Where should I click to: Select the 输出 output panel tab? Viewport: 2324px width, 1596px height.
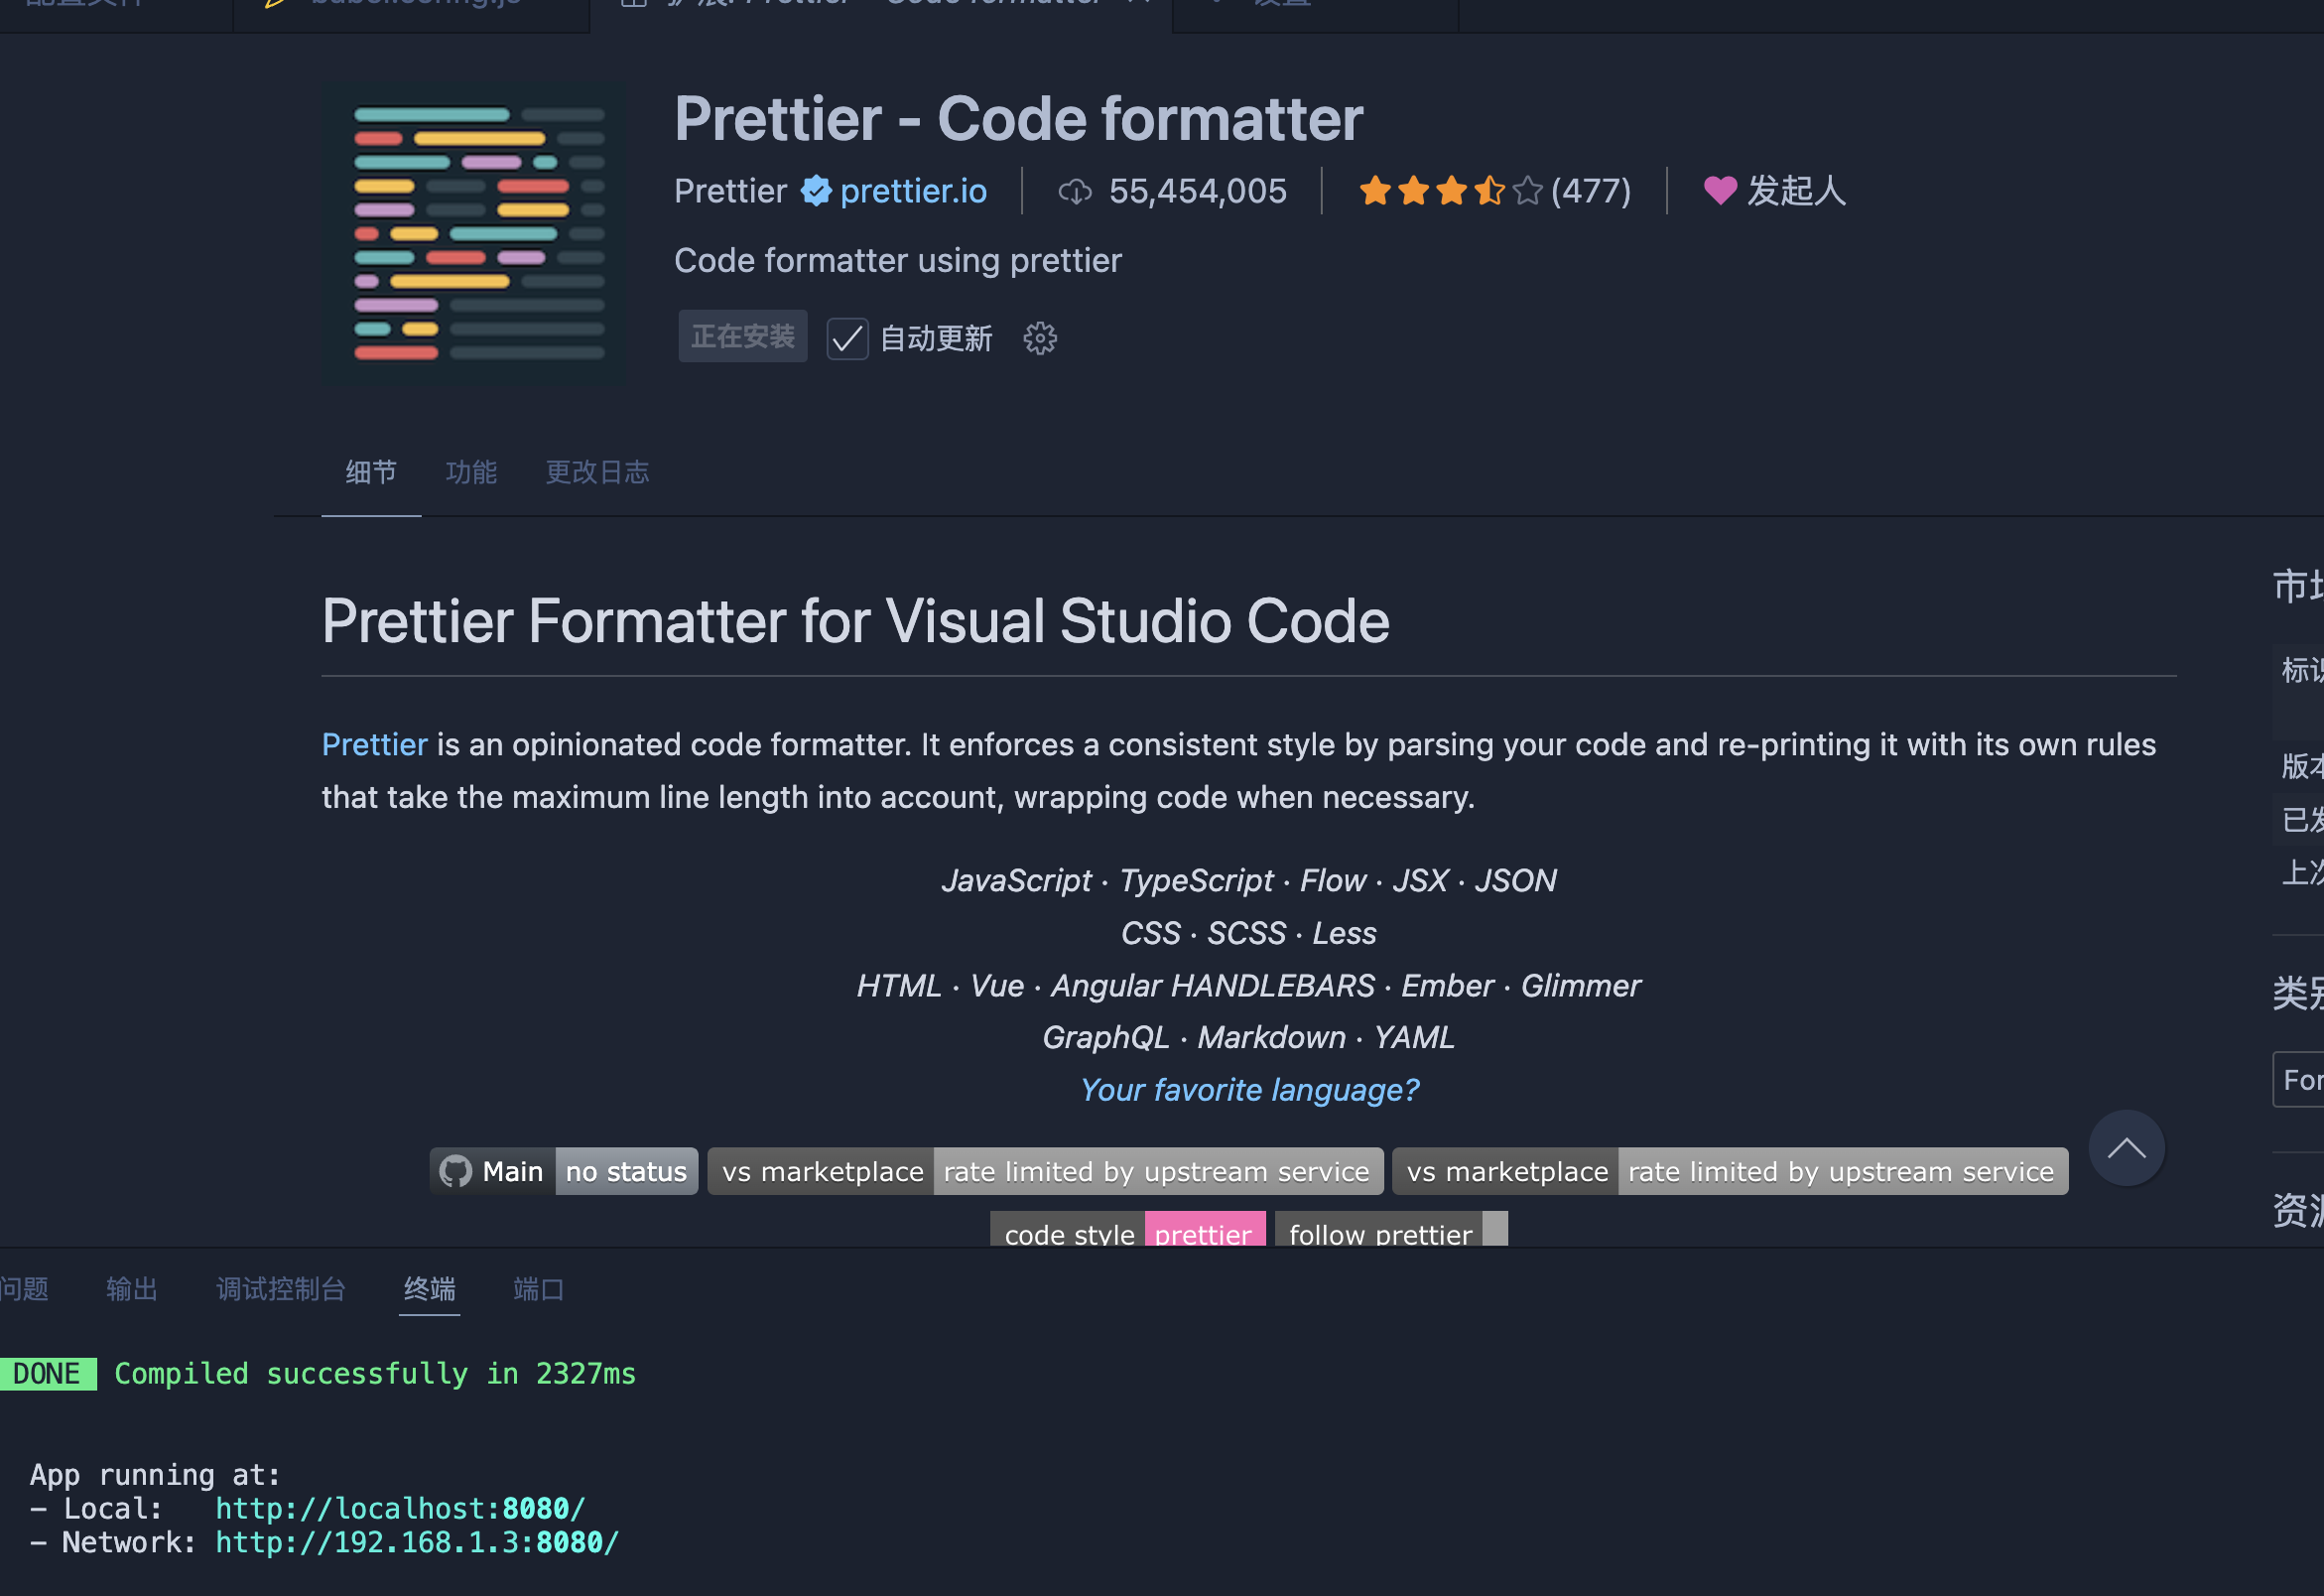point(132,1289)
